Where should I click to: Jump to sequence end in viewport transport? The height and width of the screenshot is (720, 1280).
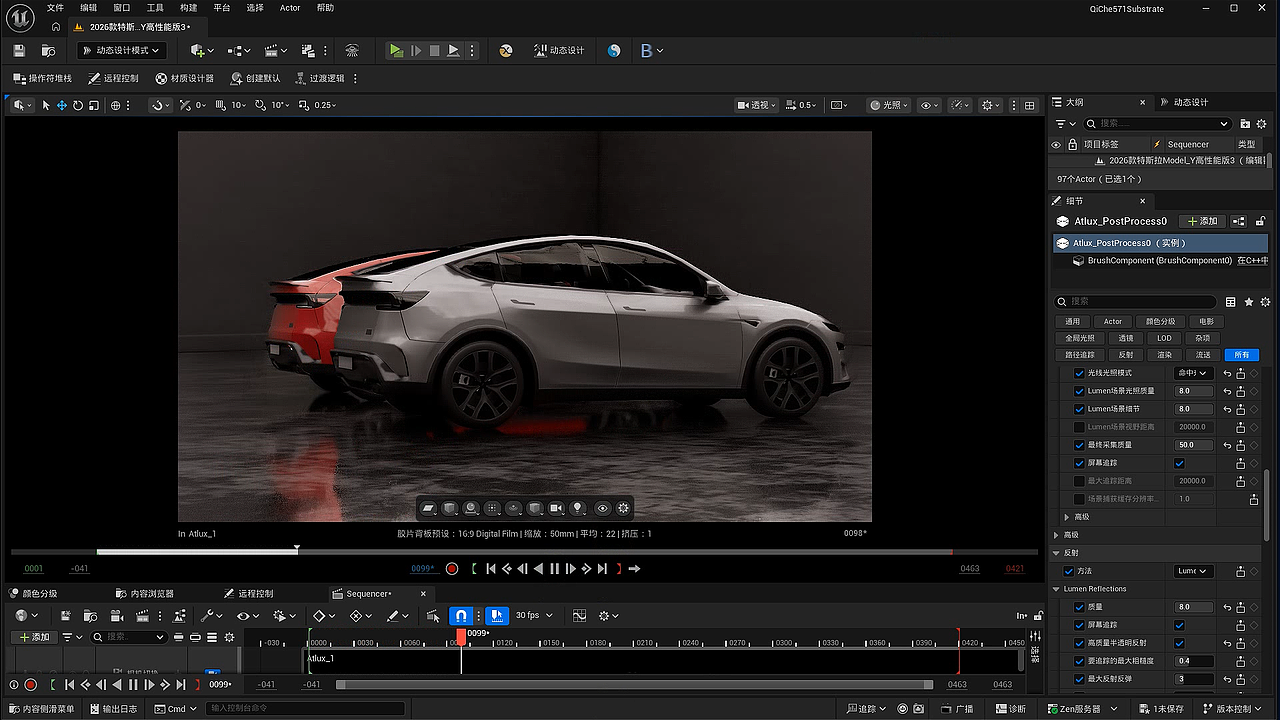[602, 568]
